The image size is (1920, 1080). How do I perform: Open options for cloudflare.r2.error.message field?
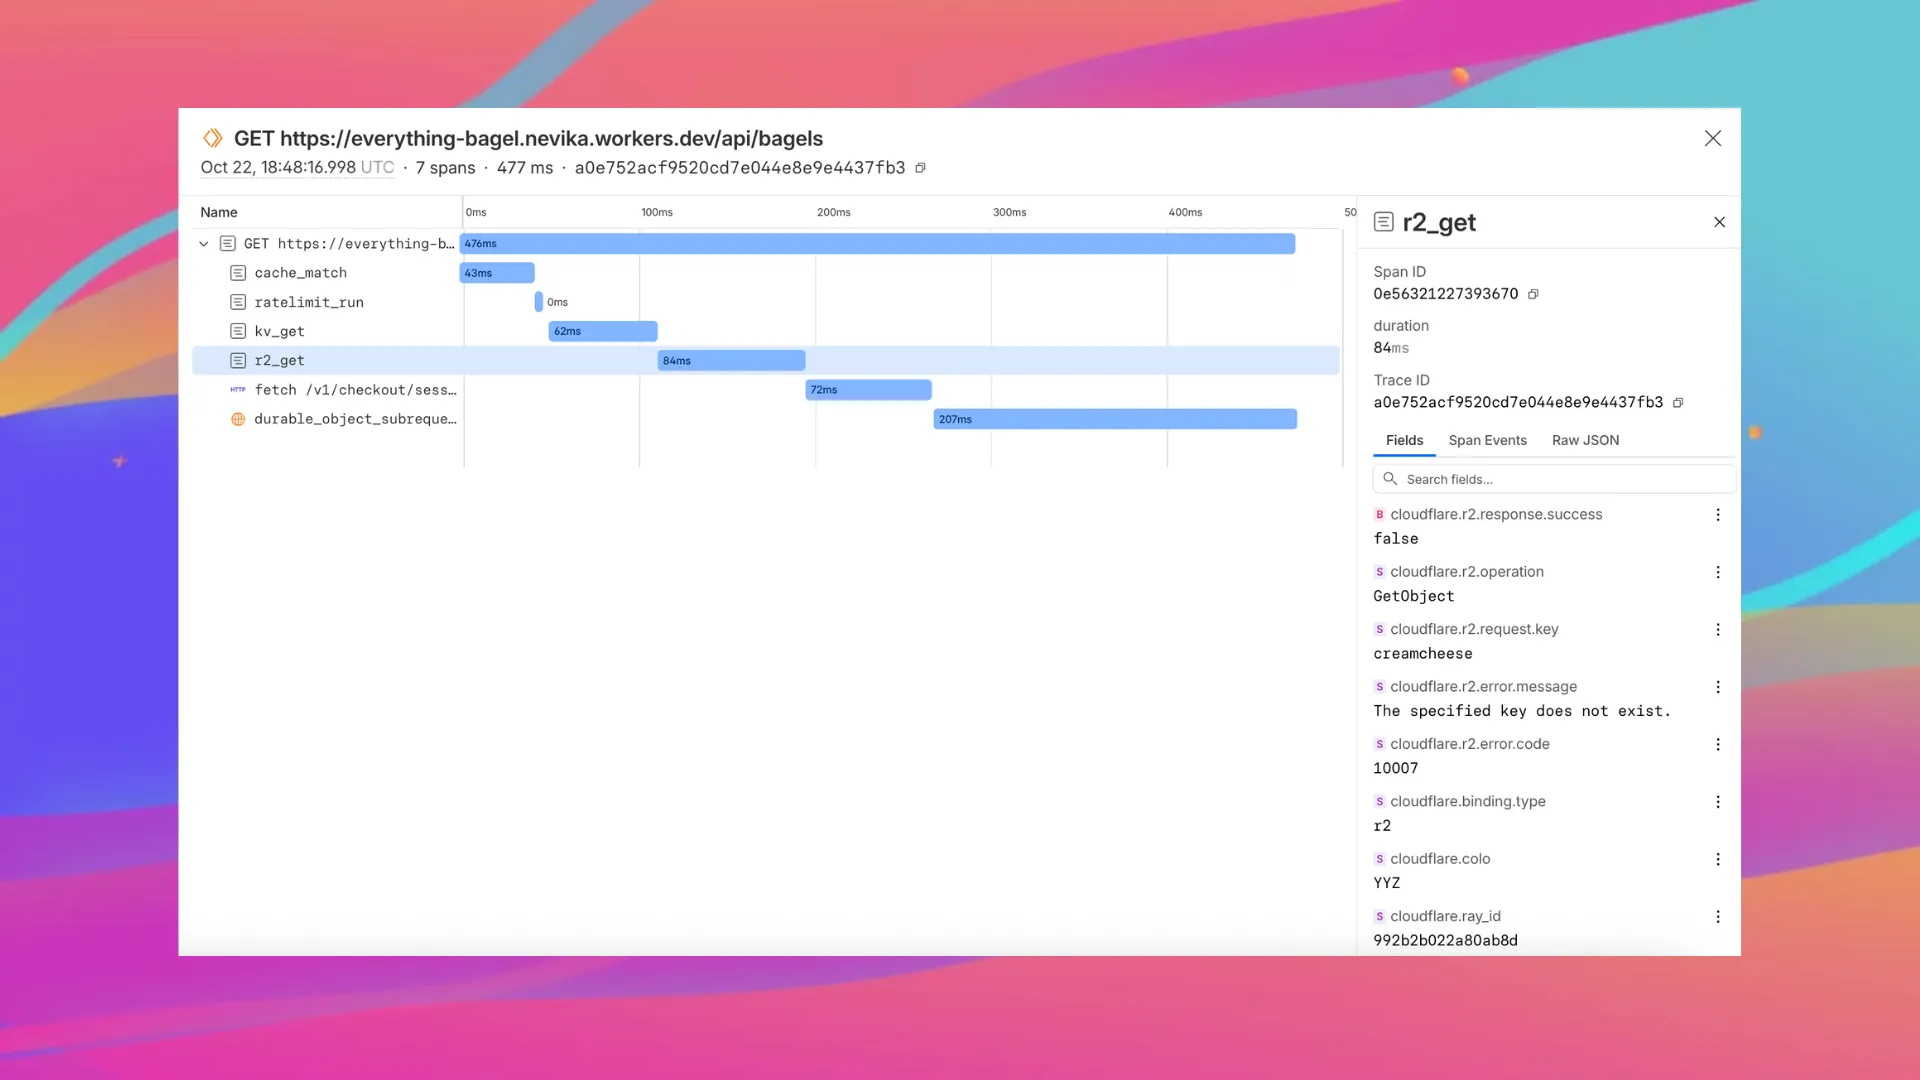point(1718,687)
